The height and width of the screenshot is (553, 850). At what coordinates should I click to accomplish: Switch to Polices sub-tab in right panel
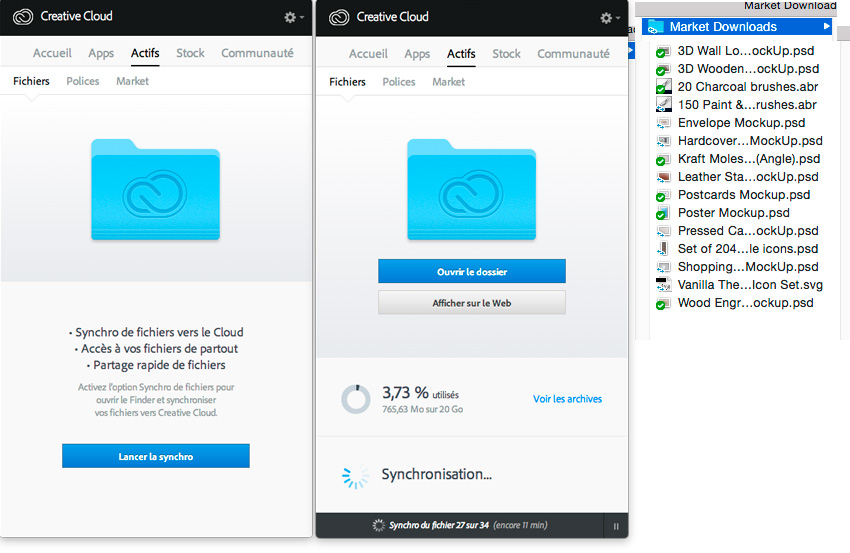[x=398, y=82]
